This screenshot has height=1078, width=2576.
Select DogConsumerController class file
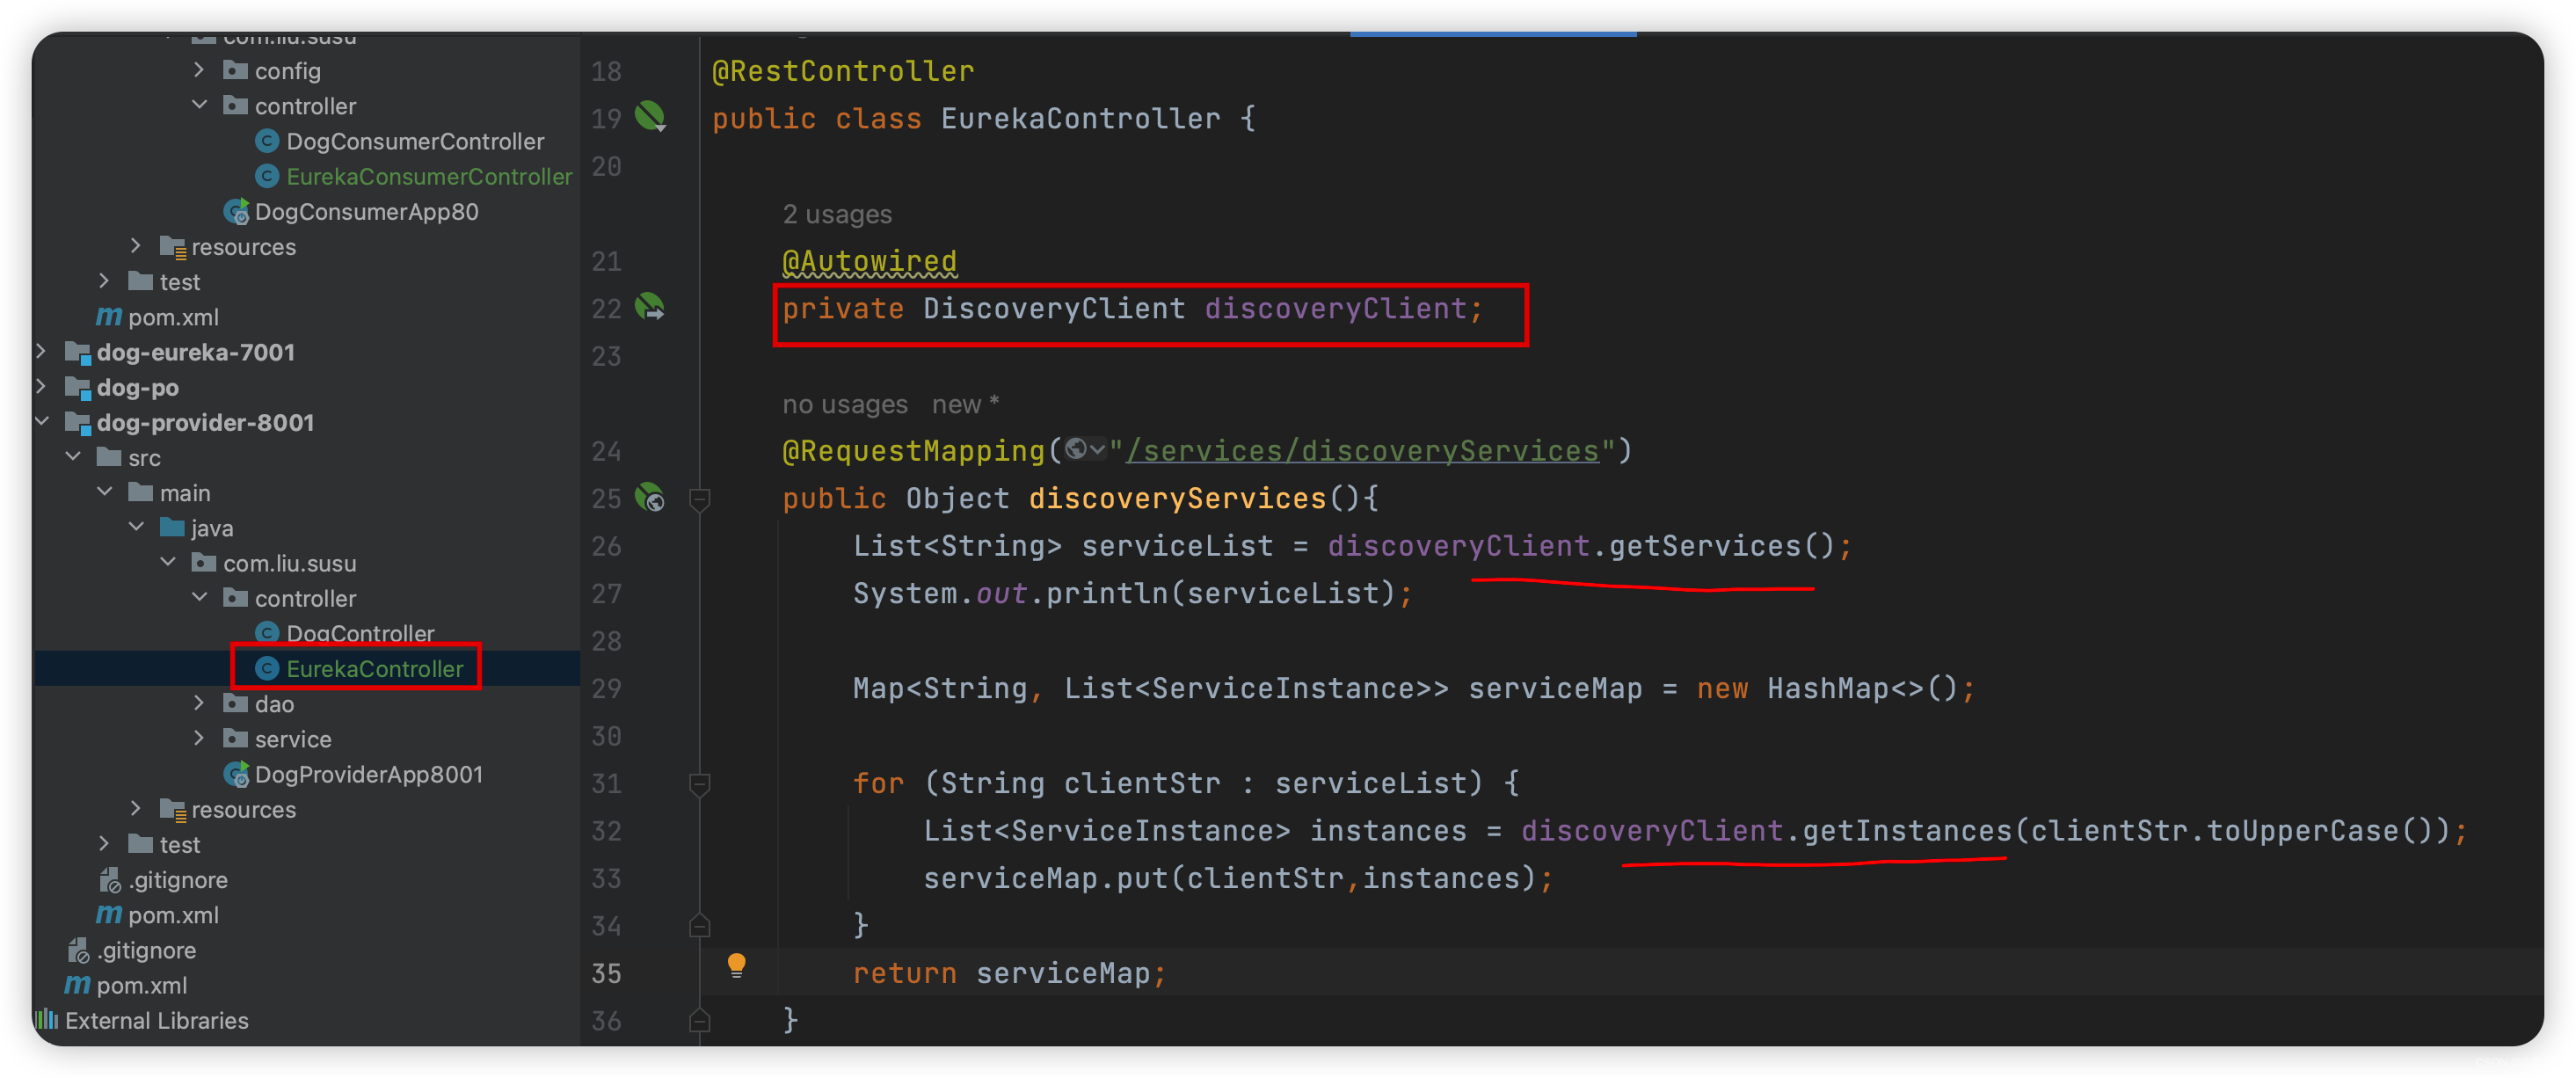(414, 141)
